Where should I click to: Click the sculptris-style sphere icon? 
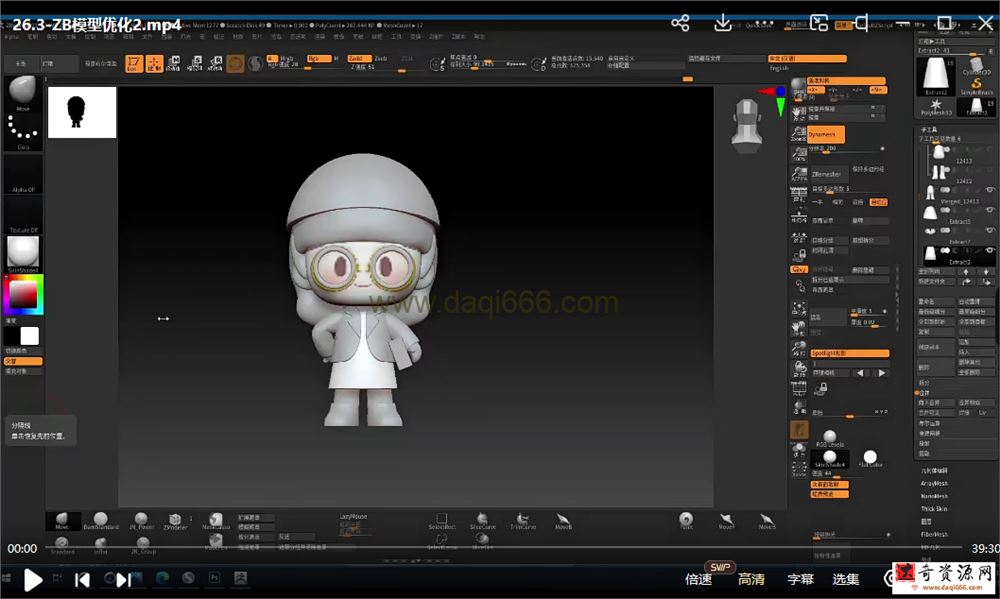tap(255, 64)
